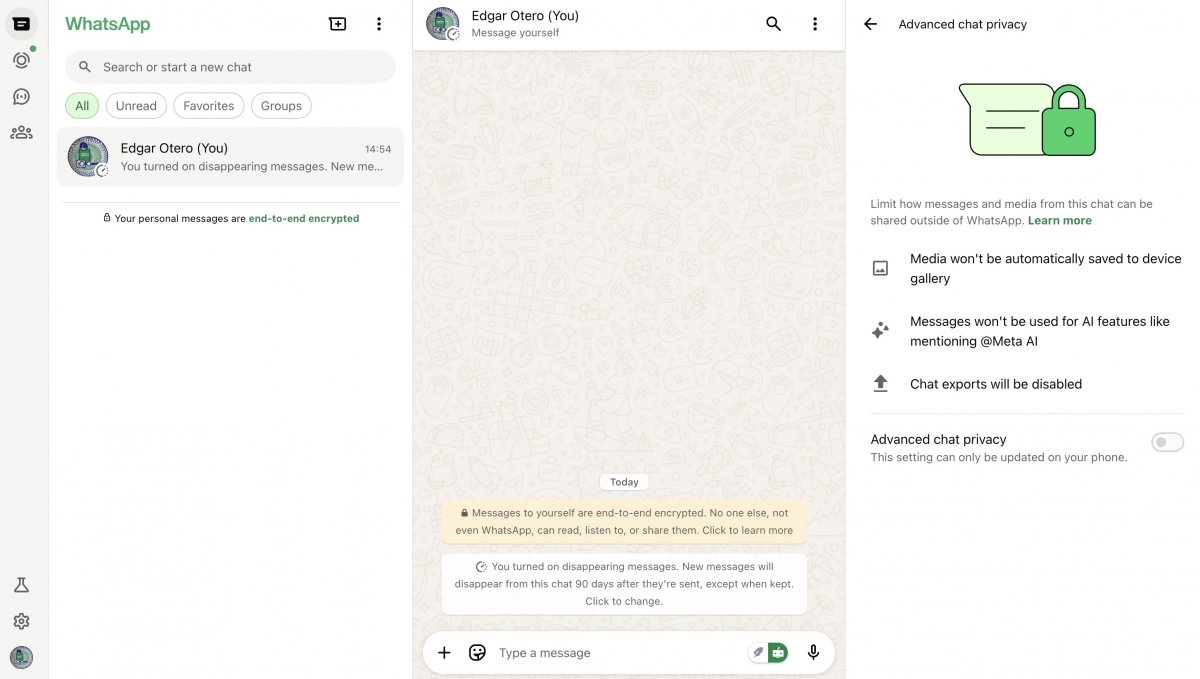Click the WhatsApp title heading
Viewport: 1200px width, 679px height.
tap(108, 24)
